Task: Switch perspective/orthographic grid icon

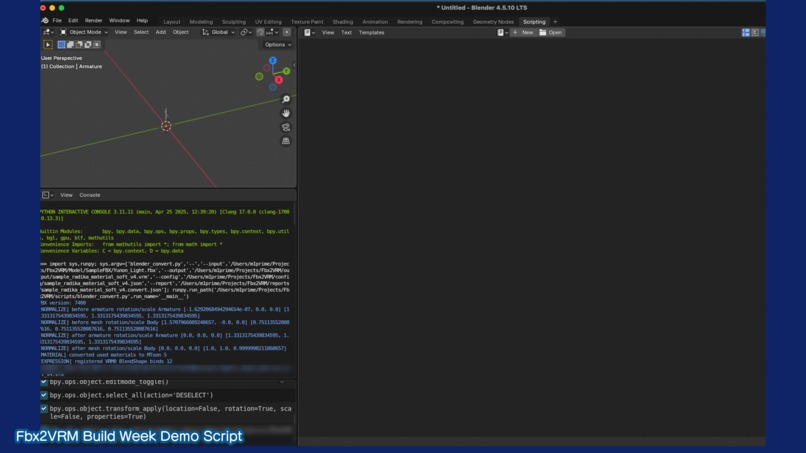Action: (286, 141)
